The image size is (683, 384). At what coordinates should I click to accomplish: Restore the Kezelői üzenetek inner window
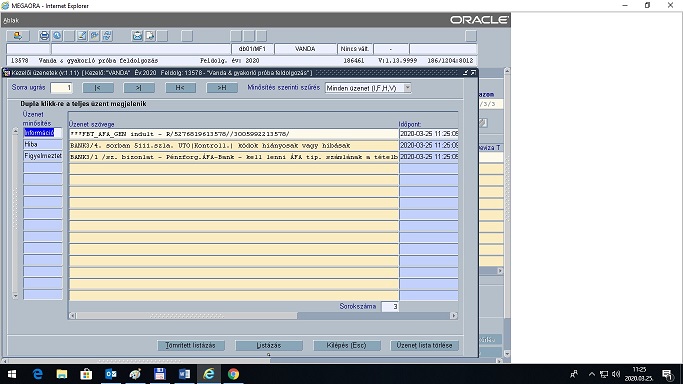click(x=466, y=73)
